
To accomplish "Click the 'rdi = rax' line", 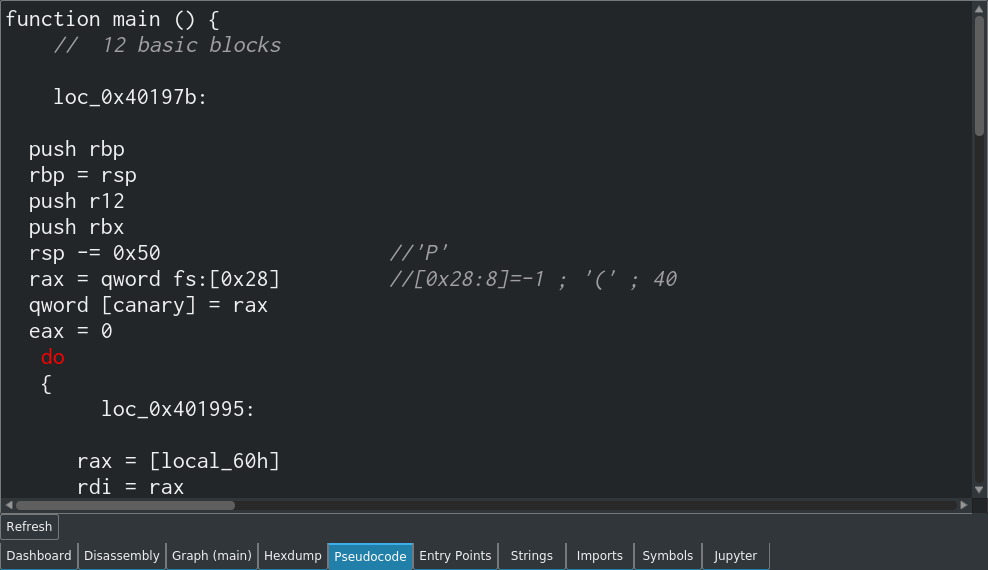I will click(130, 487).
